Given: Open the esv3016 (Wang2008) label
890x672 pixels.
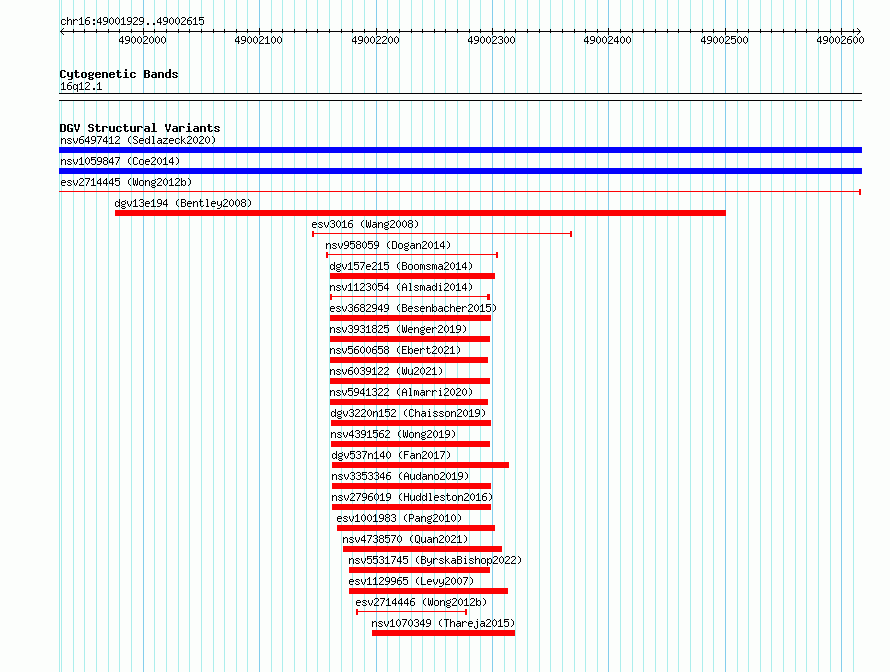Looking at the screenshot, I should [365, 224].
